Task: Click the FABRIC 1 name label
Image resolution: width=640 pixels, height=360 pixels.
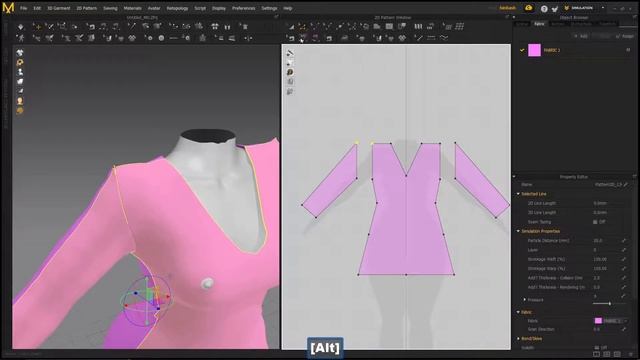Action: [552, 50]
